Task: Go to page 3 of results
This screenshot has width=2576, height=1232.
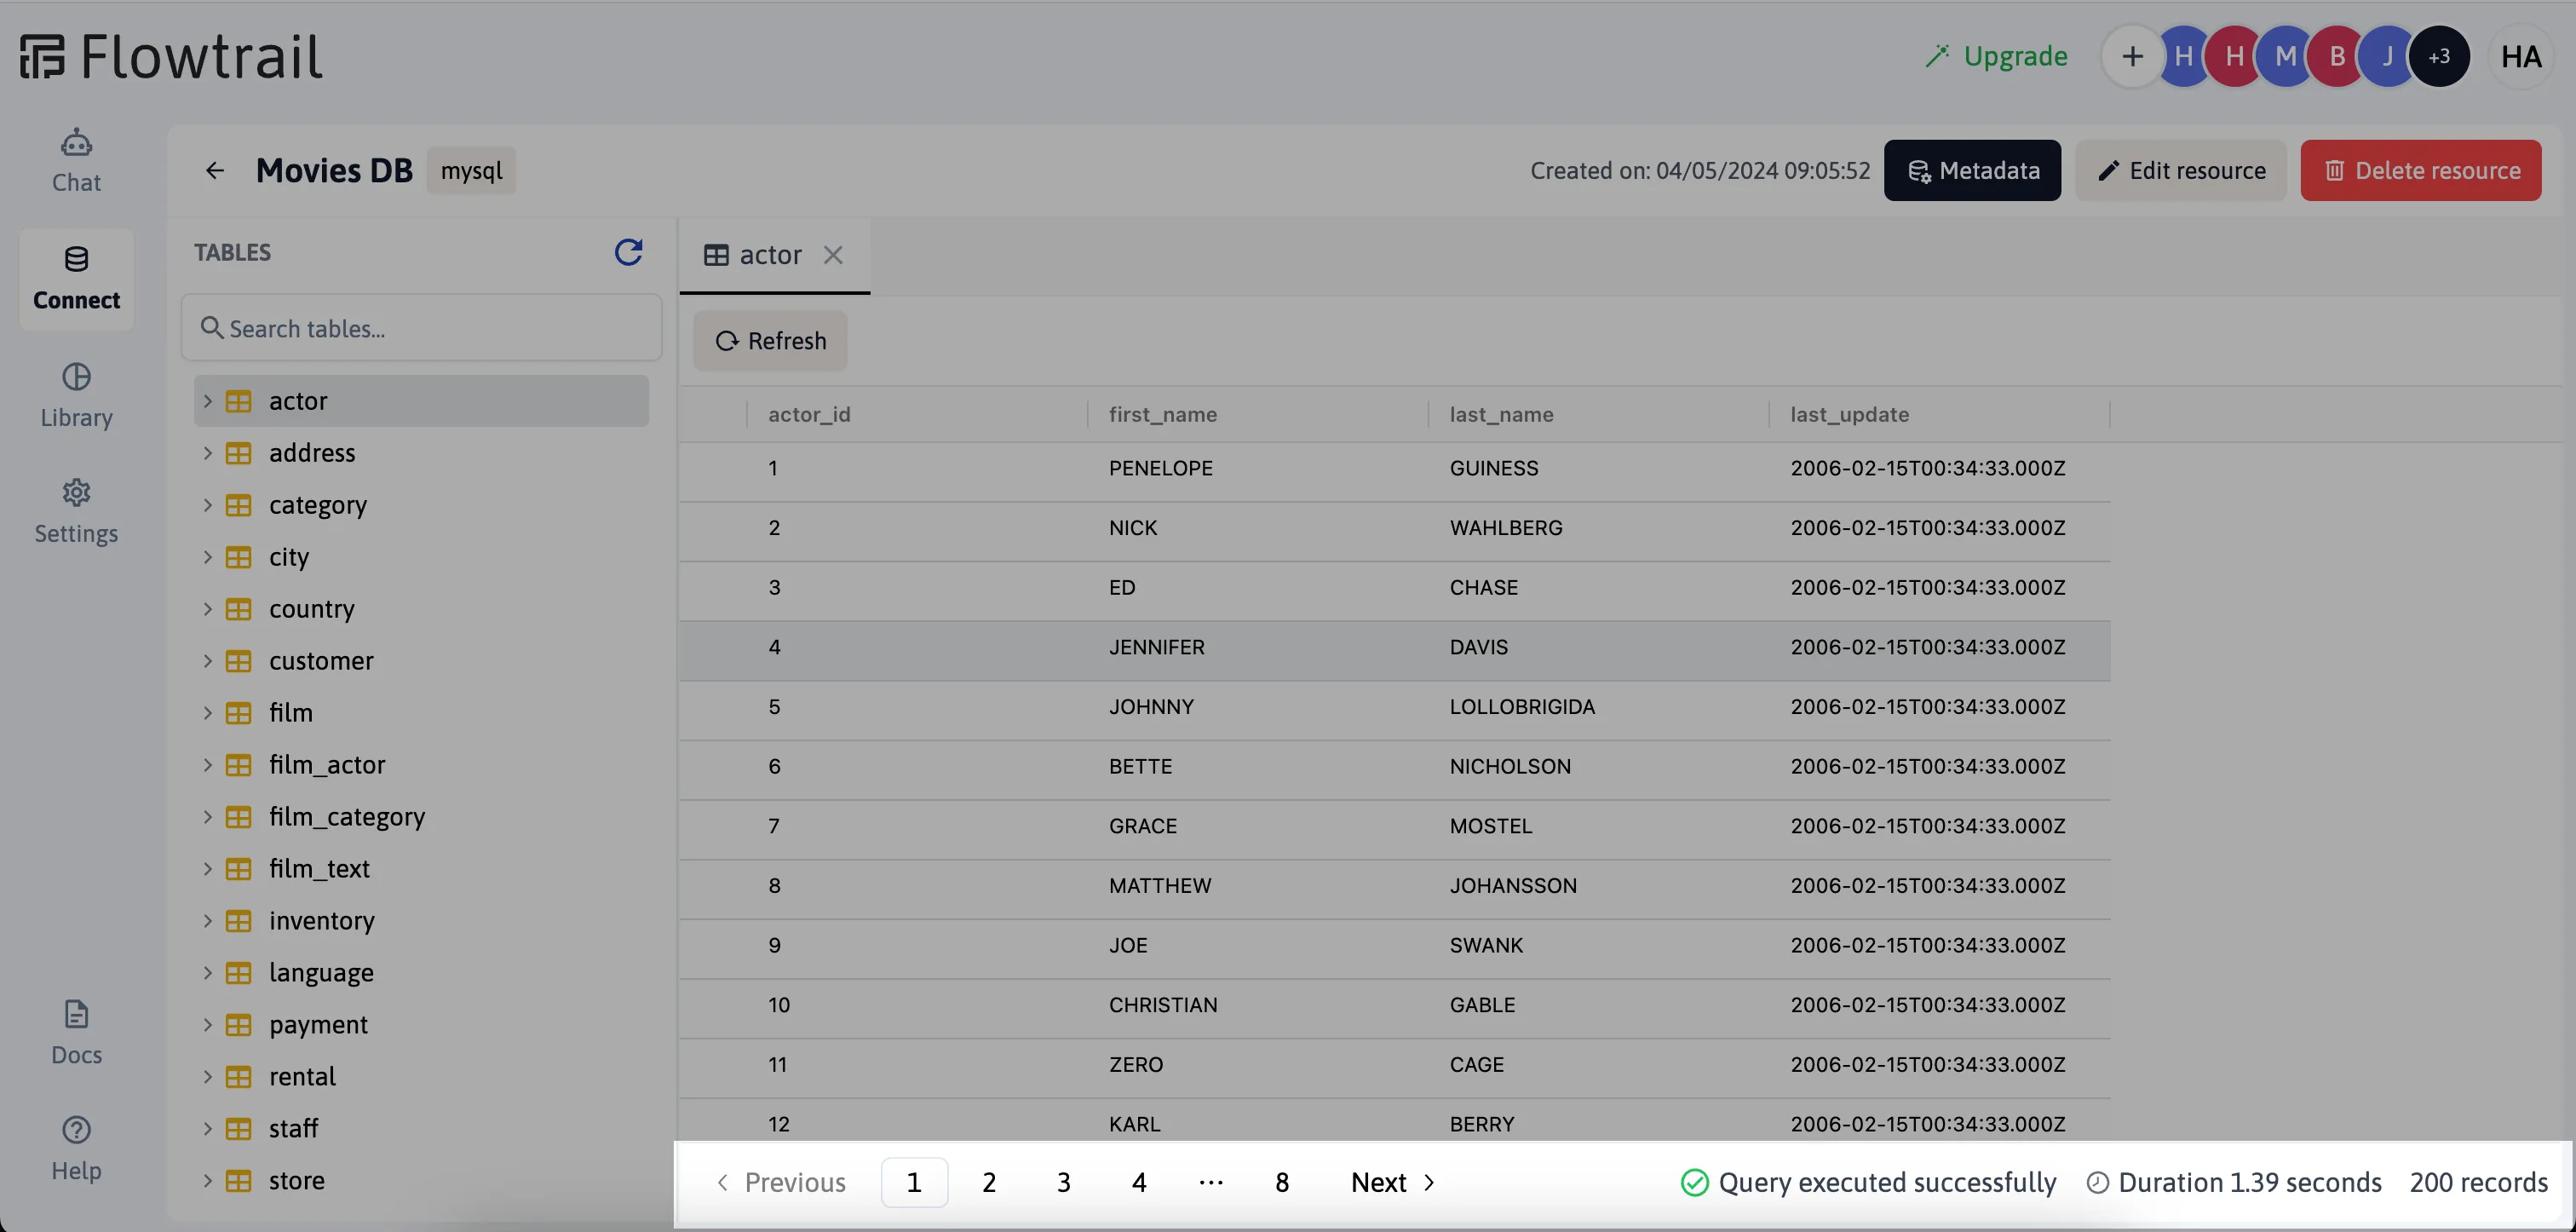Action: coord(1064,1182)
